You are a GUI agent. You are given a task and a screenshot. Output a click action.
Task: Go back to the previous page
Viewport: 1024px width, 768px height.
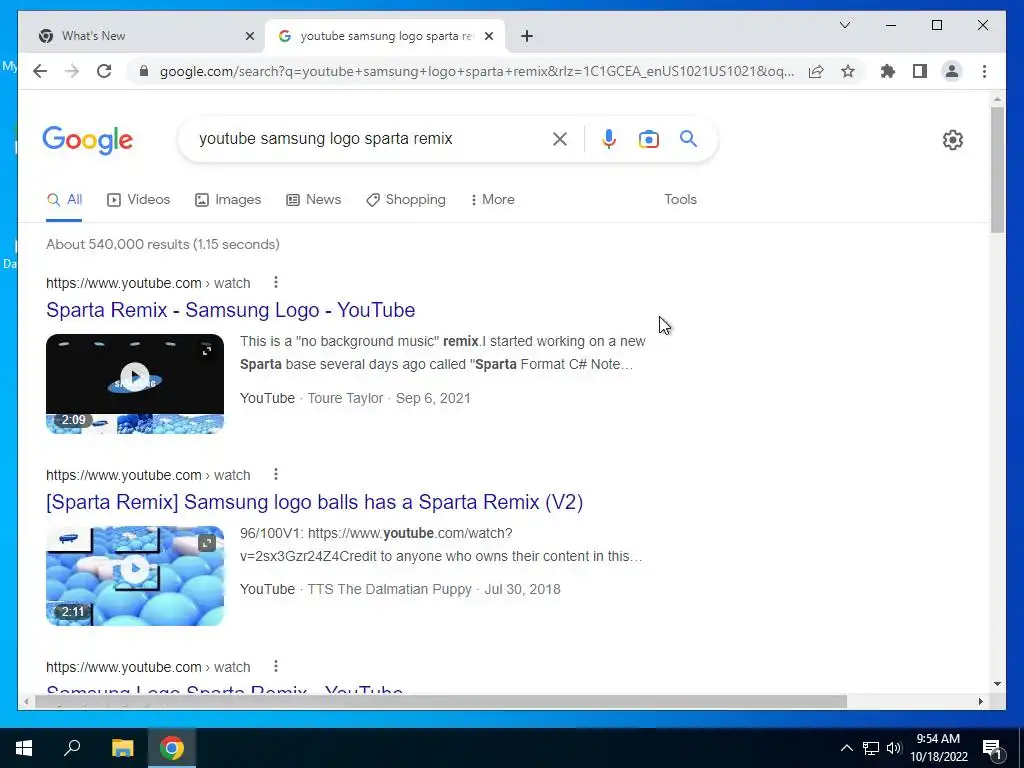click(x=40, y=71)
